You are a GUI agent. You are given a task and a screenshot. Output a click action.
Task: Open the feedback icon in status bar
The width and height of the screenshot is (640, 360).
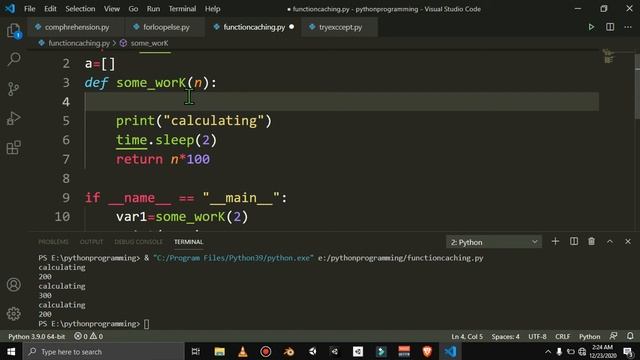(613, 336)
